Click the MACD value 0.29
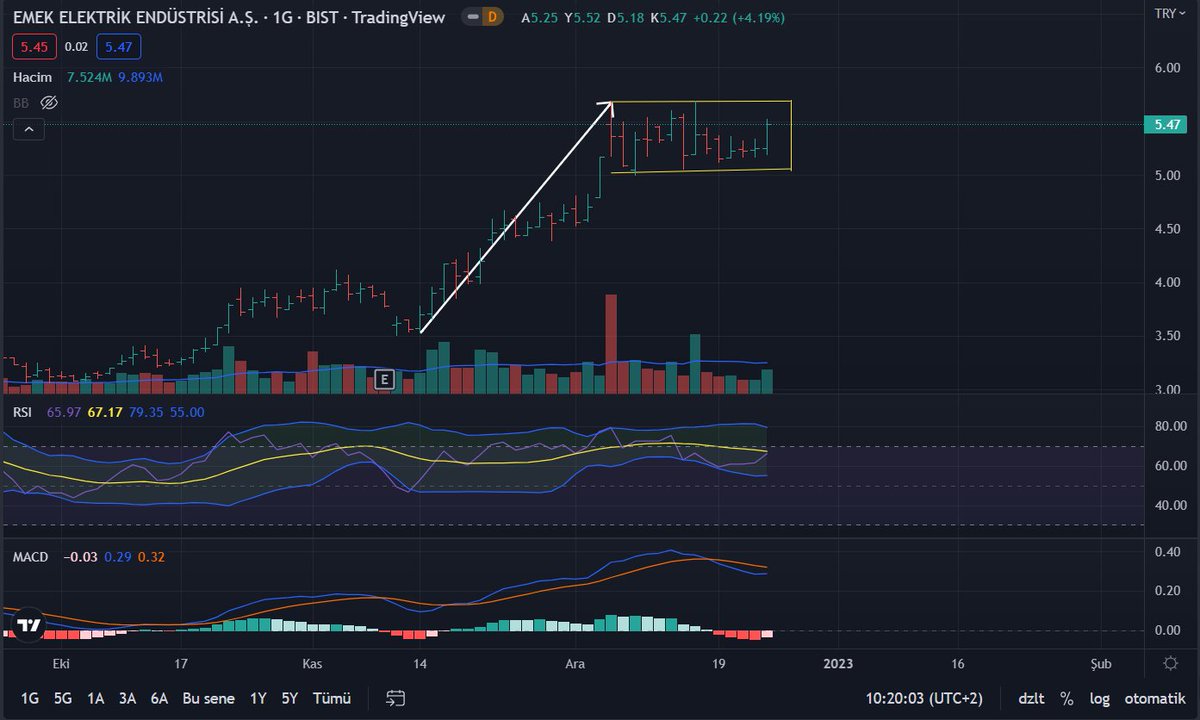Viewport: 1200px width, 720px height. [118, 557]
